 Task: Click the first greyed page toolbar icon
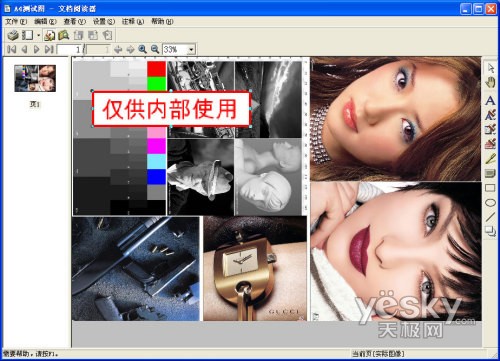(79, 35)
